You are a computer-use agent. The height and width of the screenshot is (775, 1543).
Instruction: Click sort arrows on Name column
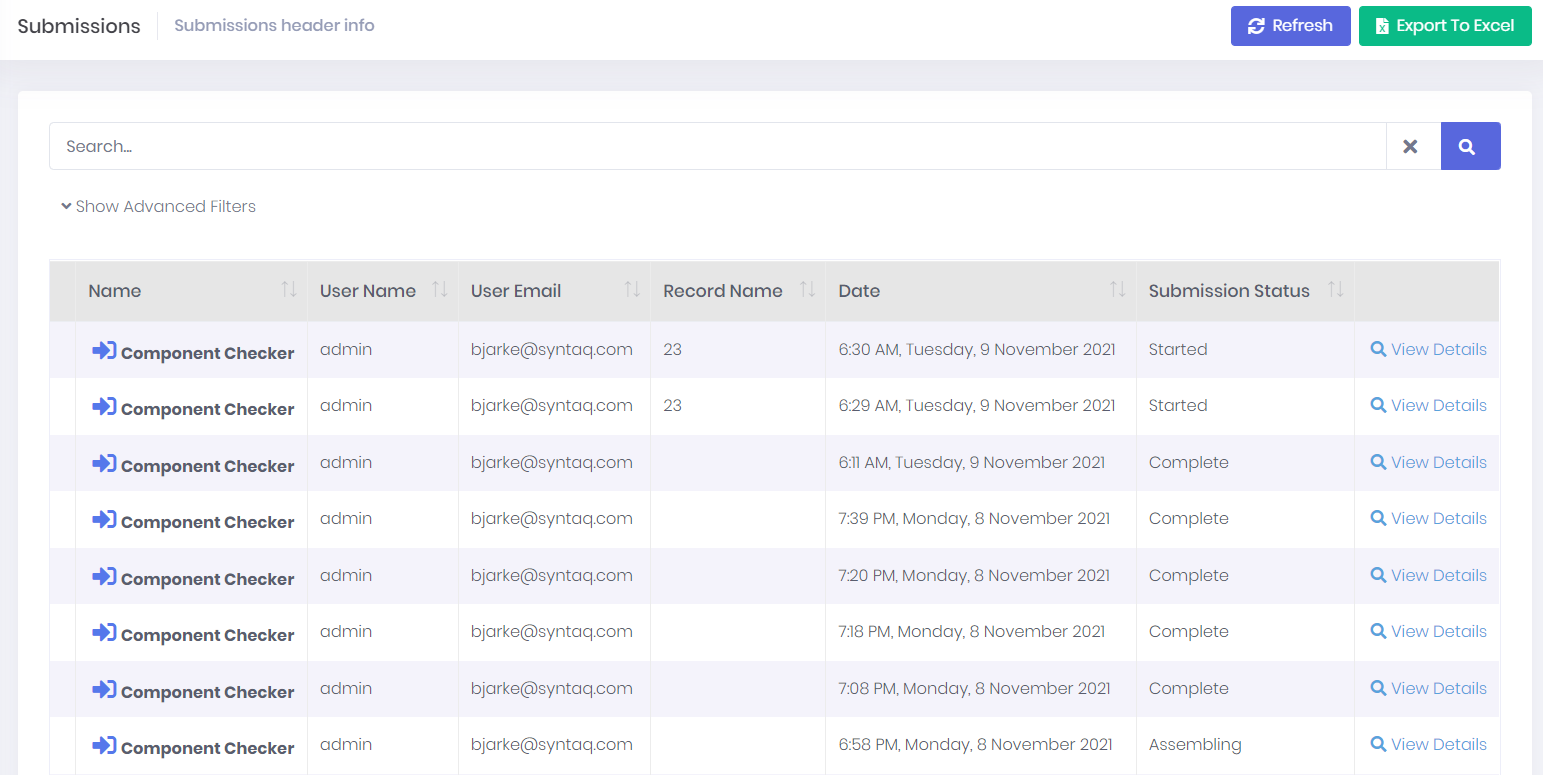(x=289, y=290)
